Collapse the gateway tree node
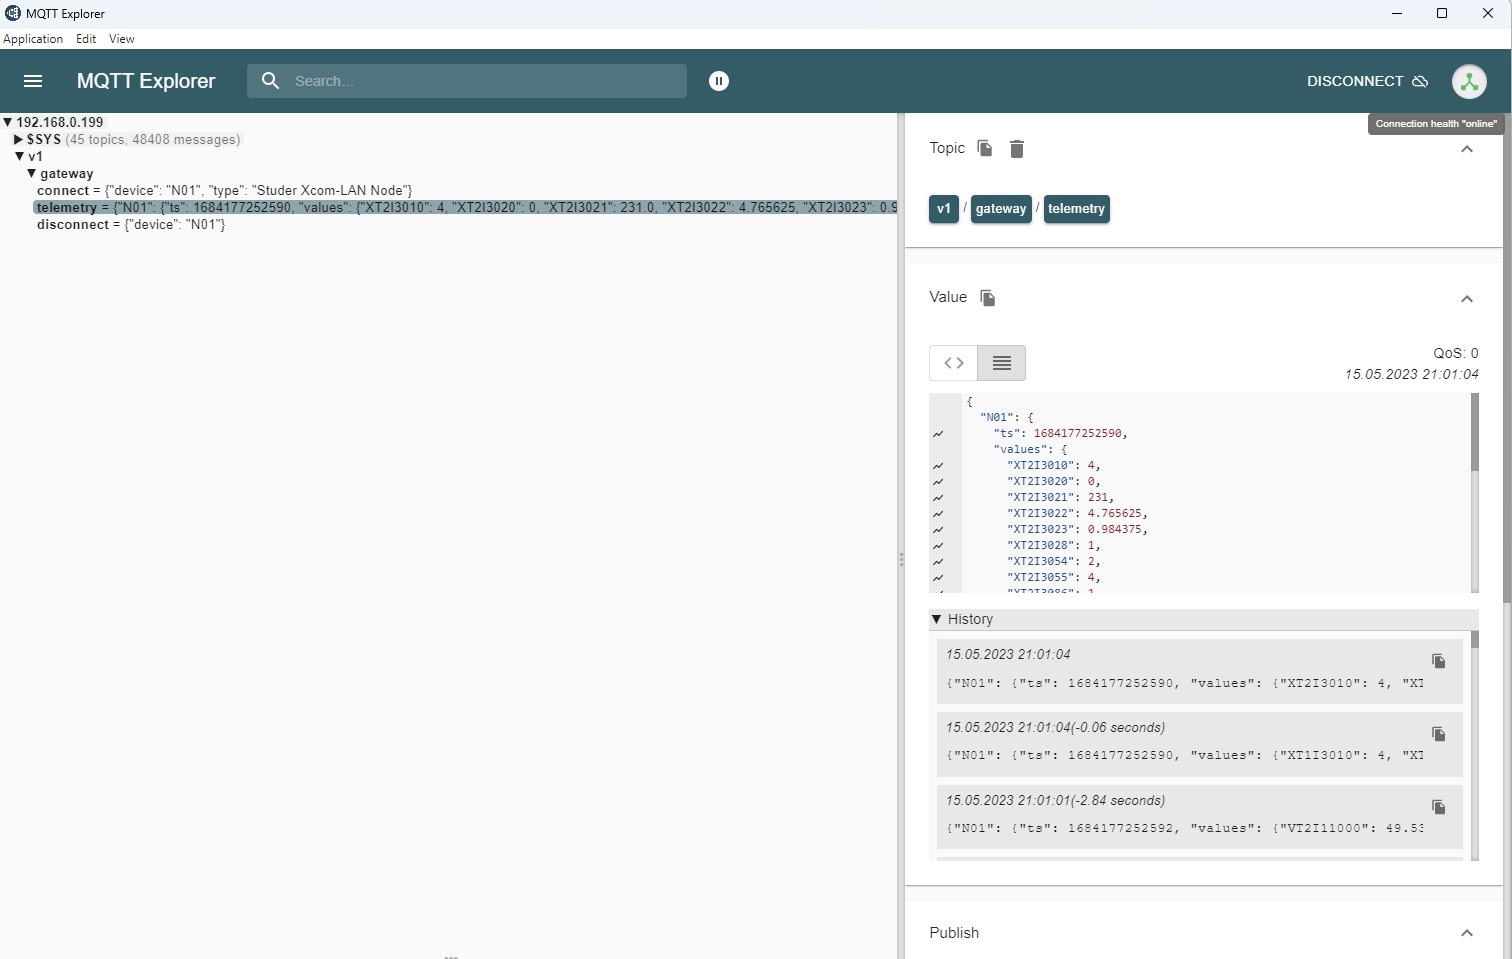 pos(31,173)
